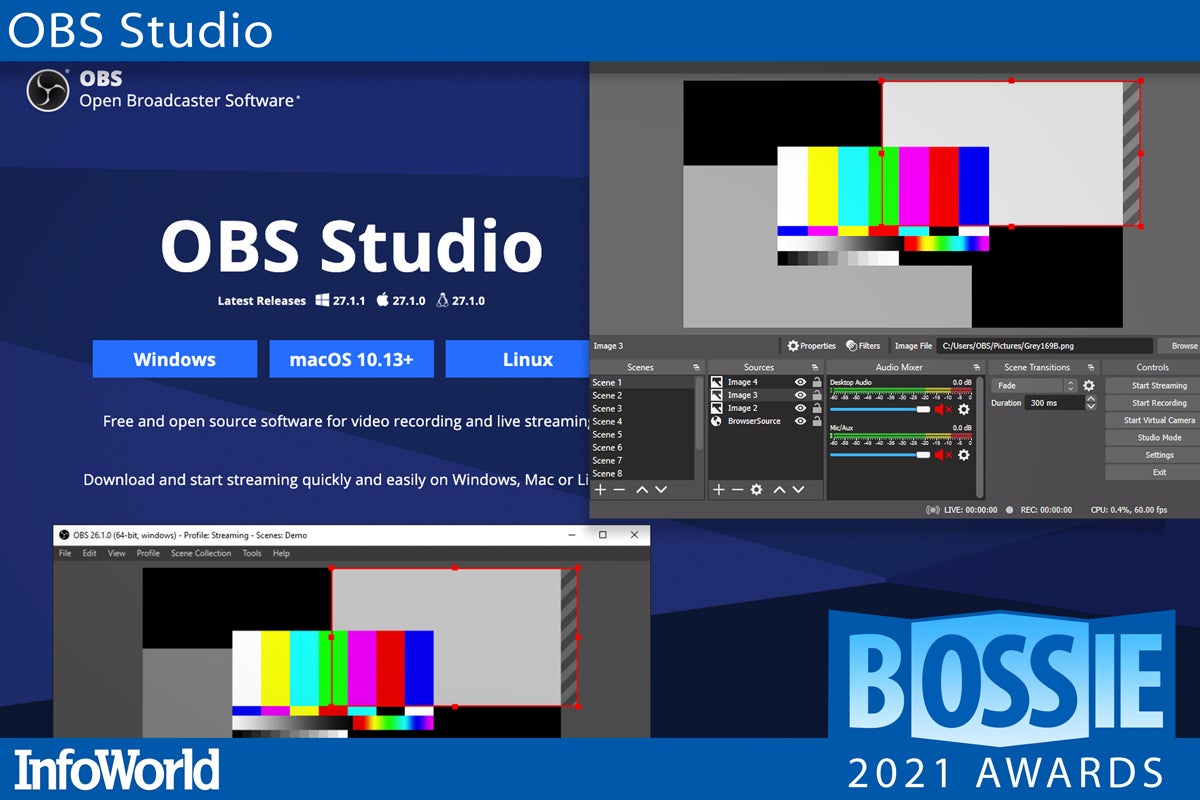Open Fade transition properties gear

coord(1089,385)
